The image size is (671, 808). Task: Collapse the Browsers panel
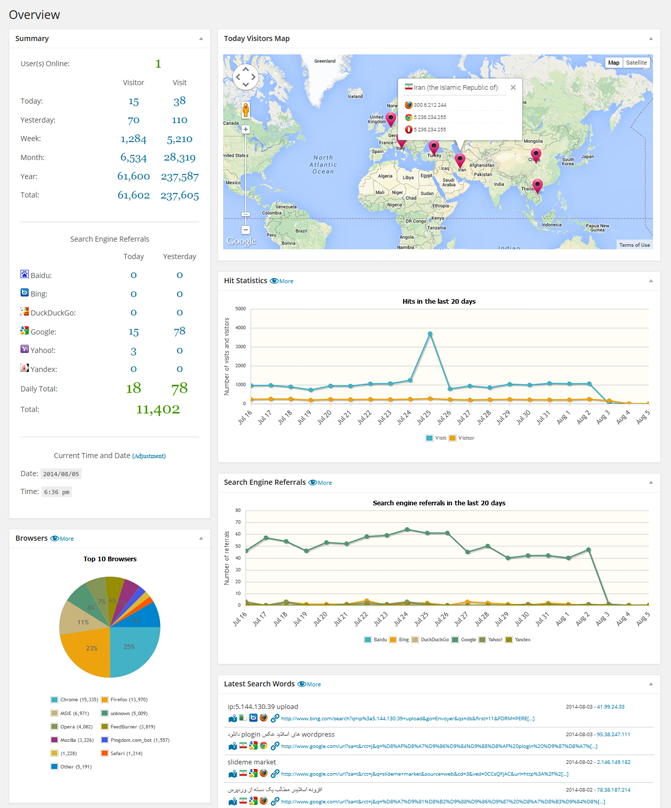click(x=200, y=538)
